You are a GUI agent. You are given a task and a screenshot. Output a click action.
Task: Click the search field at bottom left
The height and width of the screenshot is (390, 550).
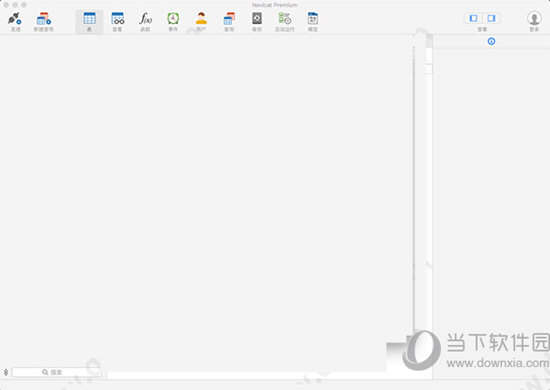pyautogui.click(x=57, y=372)
